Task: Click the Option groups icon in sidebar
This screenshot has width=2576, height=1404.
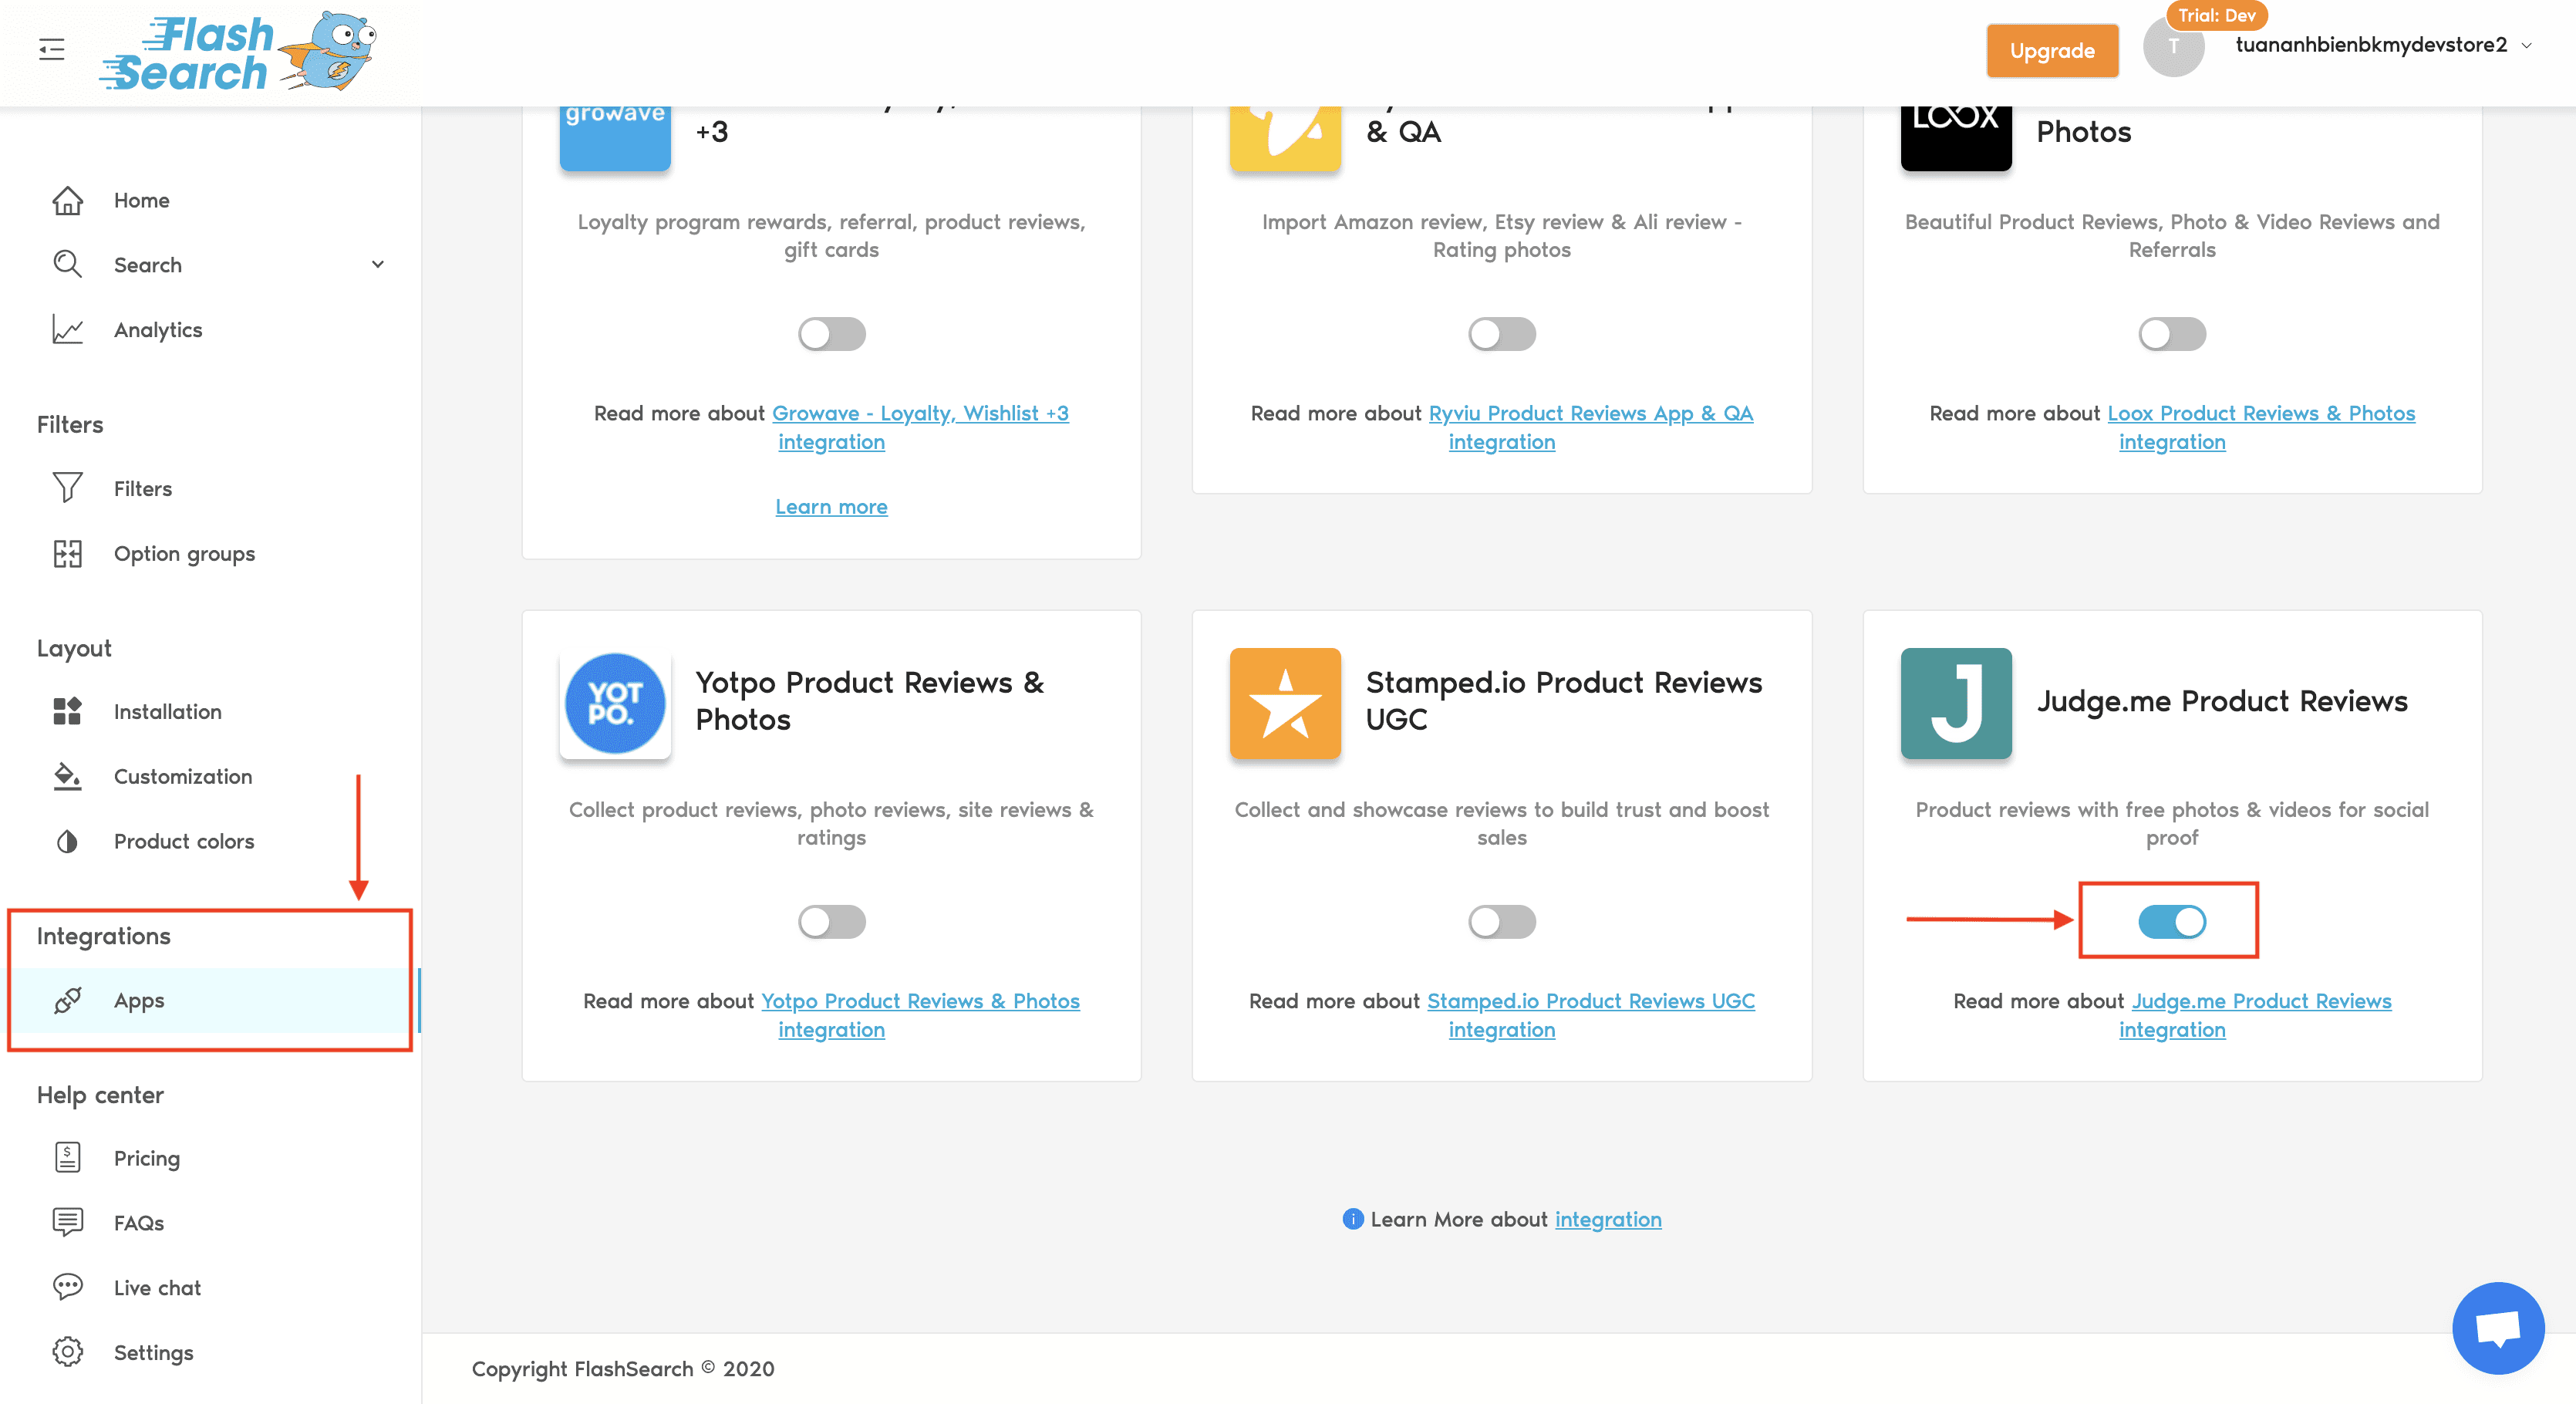Action: coord(69,553)
